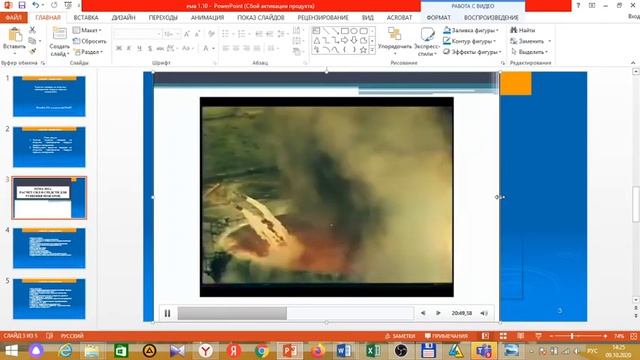
Task: Toggle italic formatting К
Action: pyautogui.click(x=129, y=48)
